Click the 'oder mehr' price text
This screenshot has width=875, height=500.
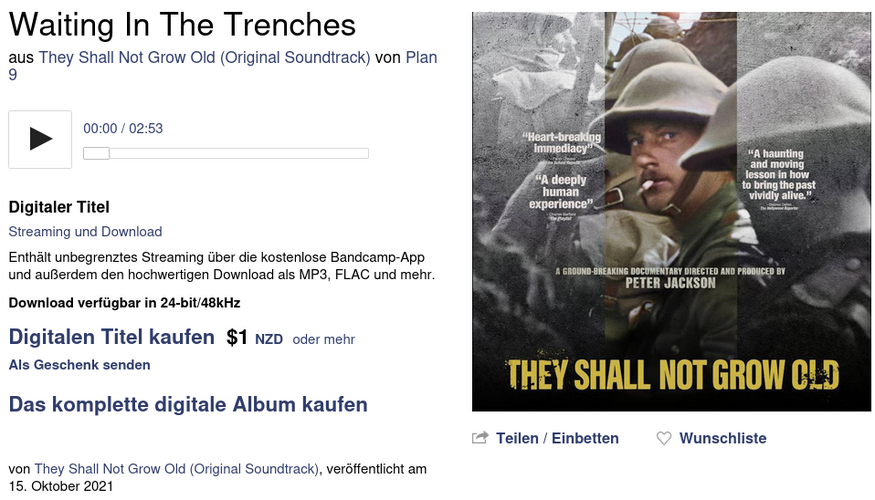pos(324,339)
